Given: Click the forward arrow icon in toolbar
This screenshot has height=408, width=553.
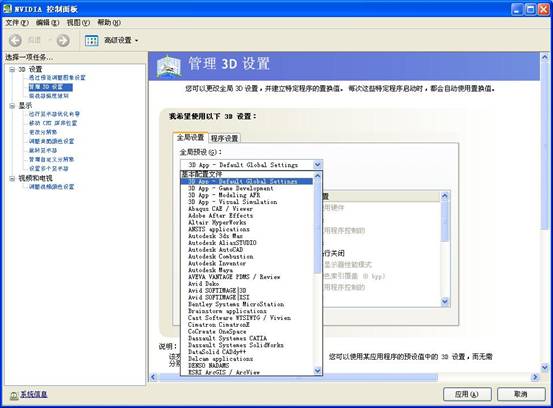Looking at the screenshot, I should point(63,41).
